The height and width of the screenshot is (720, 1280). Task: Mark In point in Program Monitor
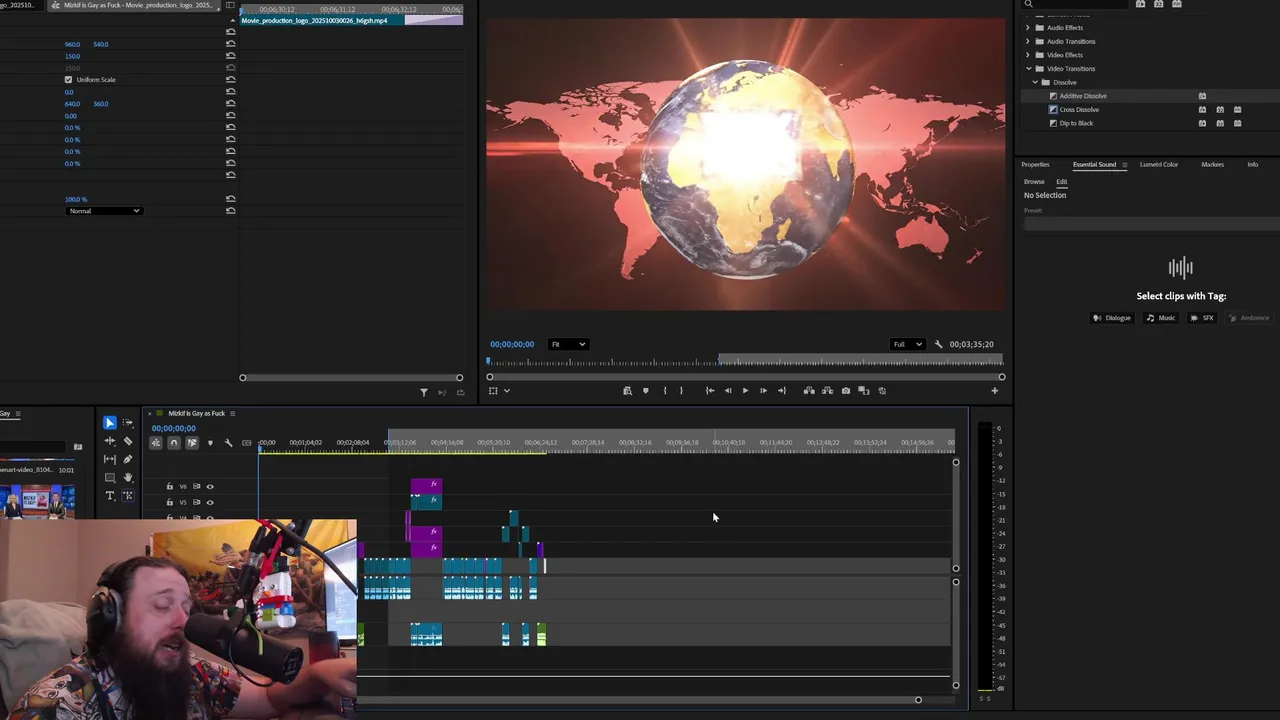click(665, 391)
